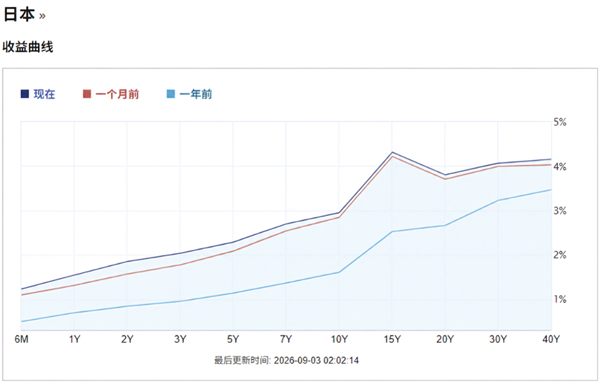
Task: Click the 现在 curve peak at 15Y
Action: (392, 152)
